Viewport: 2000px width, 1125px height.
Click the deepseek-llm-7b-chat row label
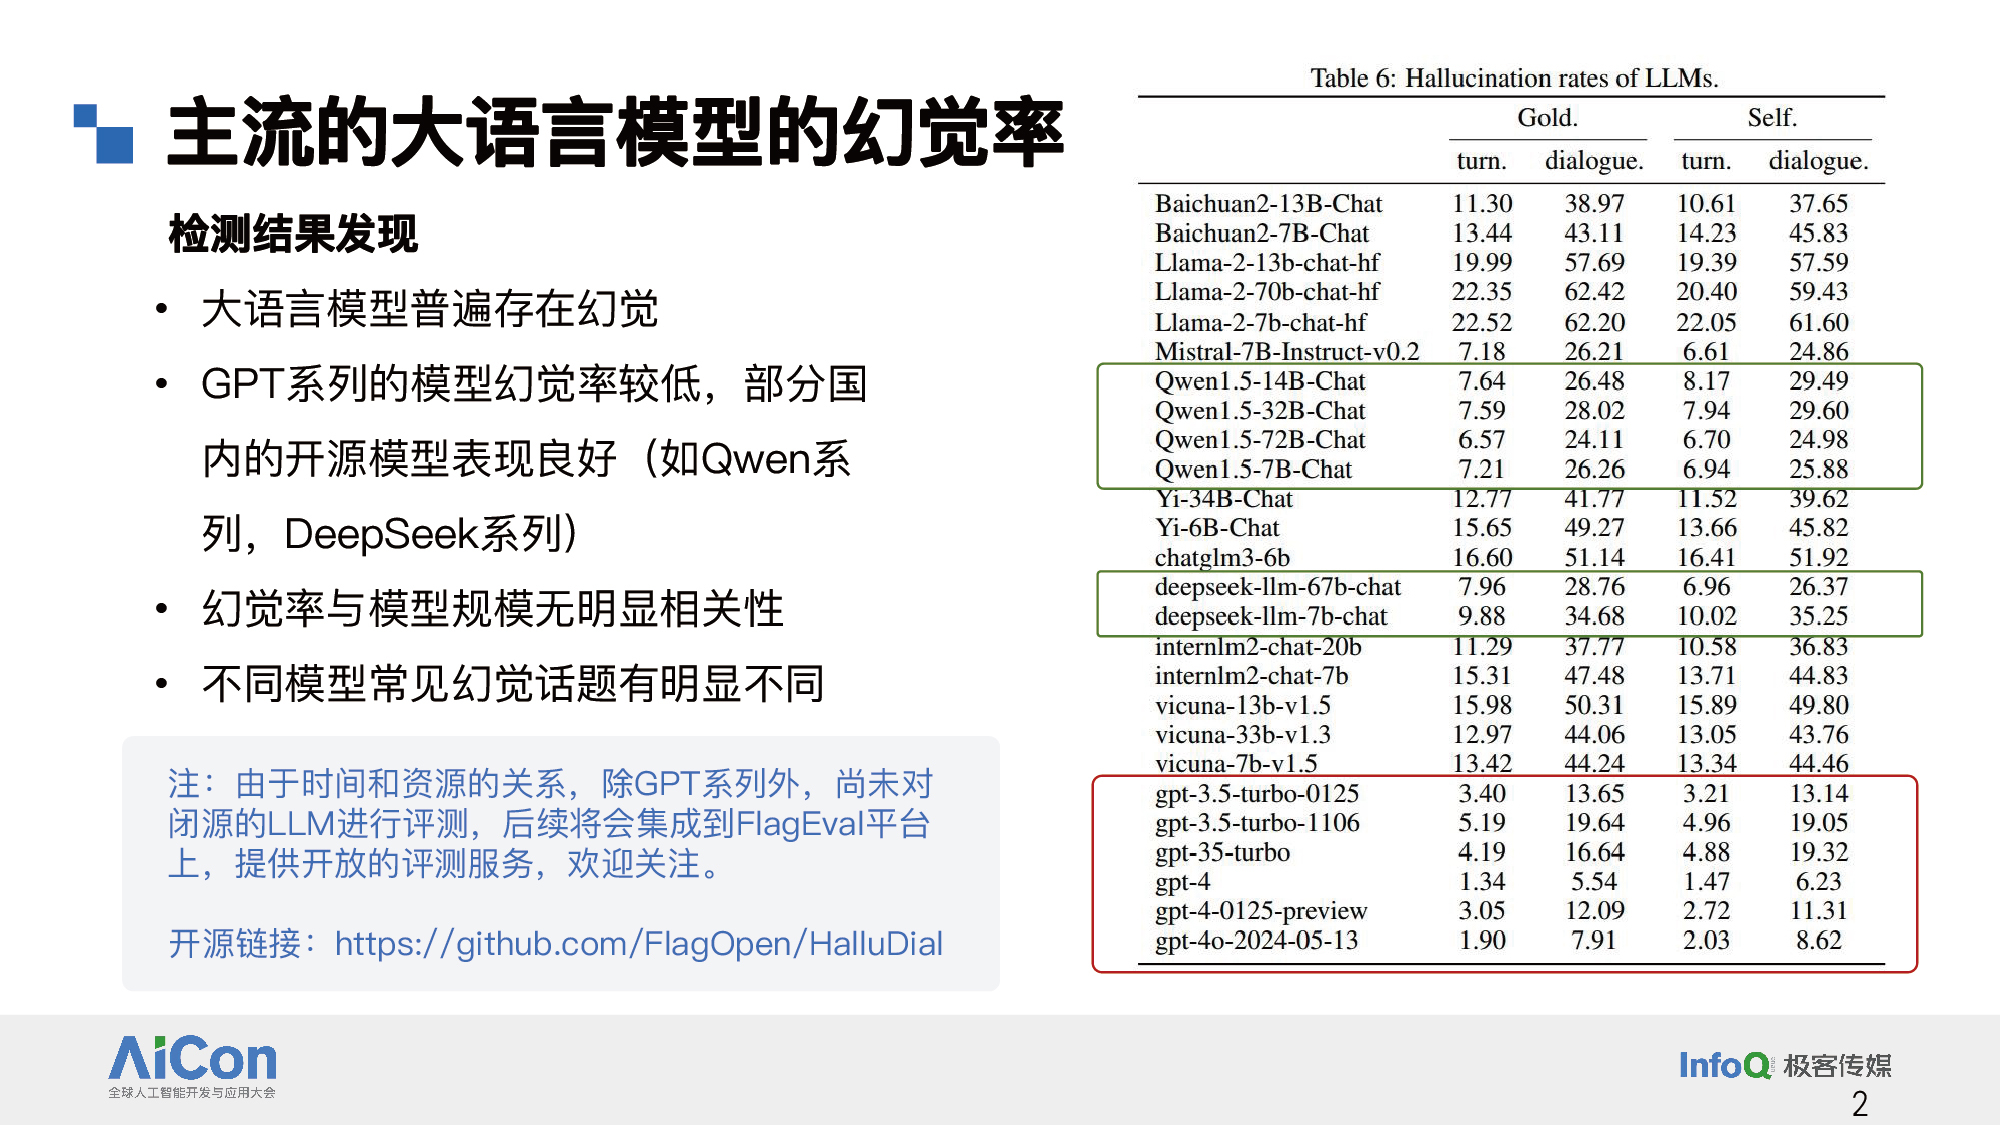pos(1271,616)
